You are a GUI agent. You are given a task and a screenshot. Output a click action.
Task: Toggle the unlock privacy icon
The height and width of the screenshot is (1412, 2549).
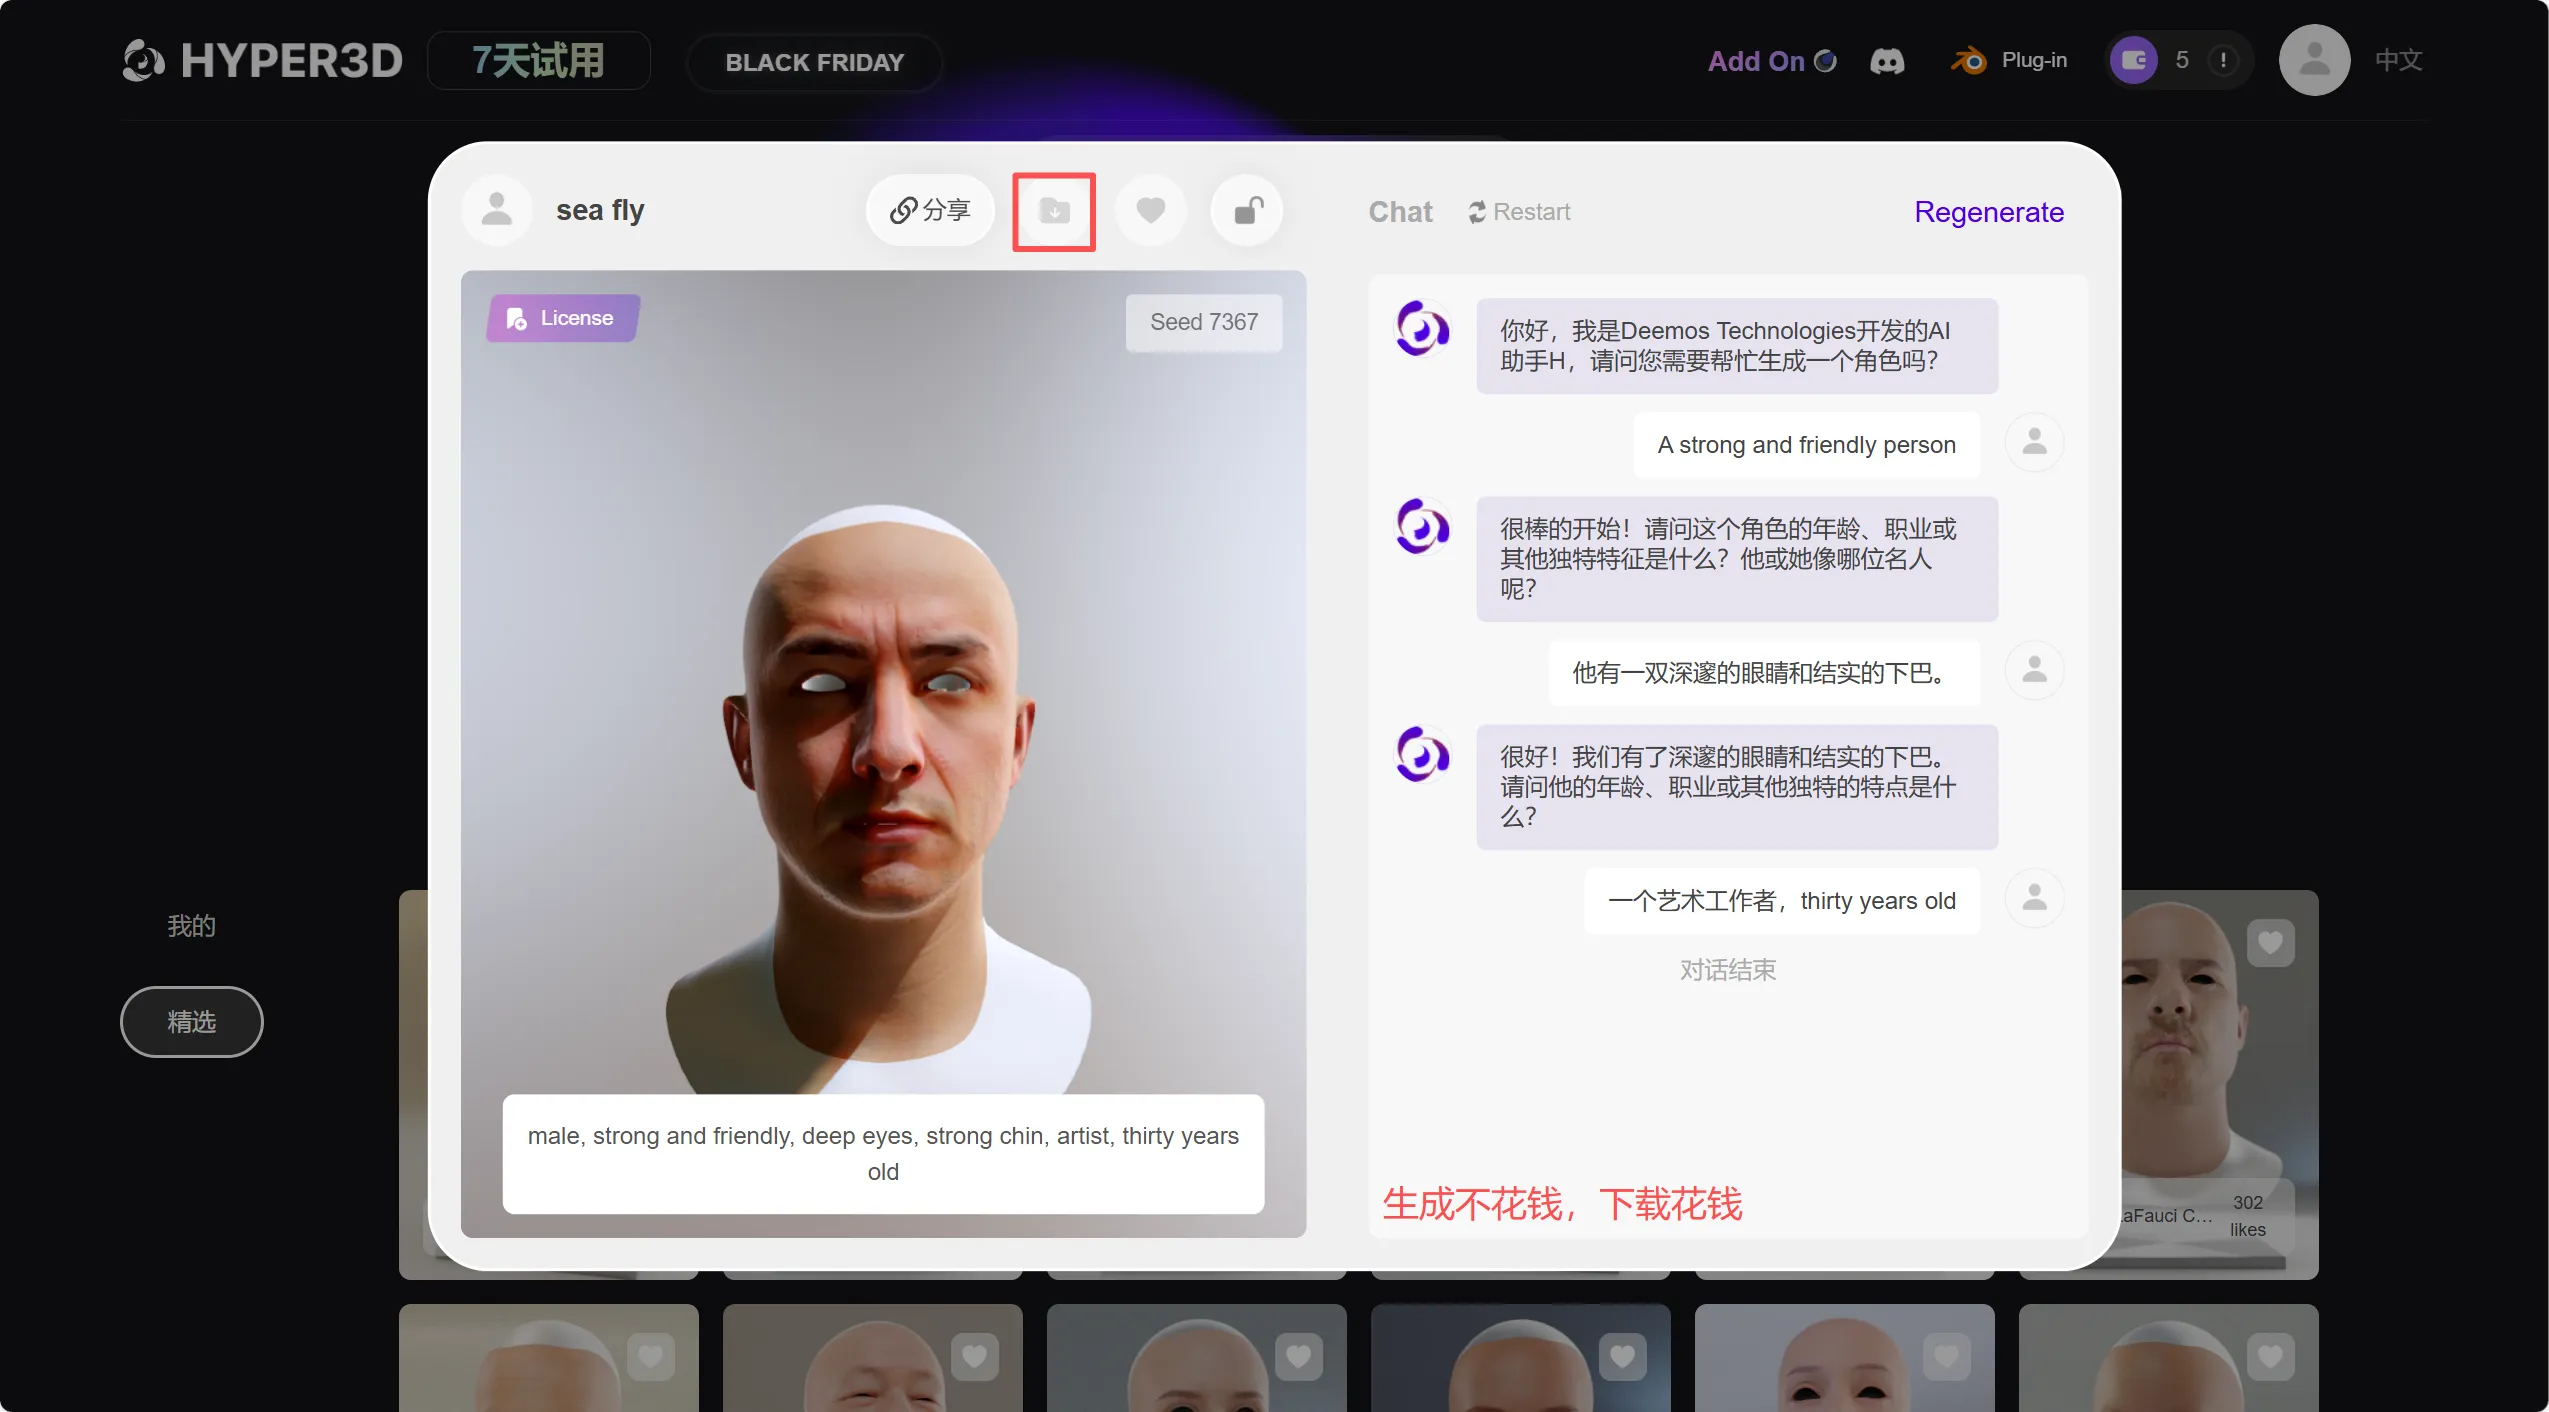1246,211
